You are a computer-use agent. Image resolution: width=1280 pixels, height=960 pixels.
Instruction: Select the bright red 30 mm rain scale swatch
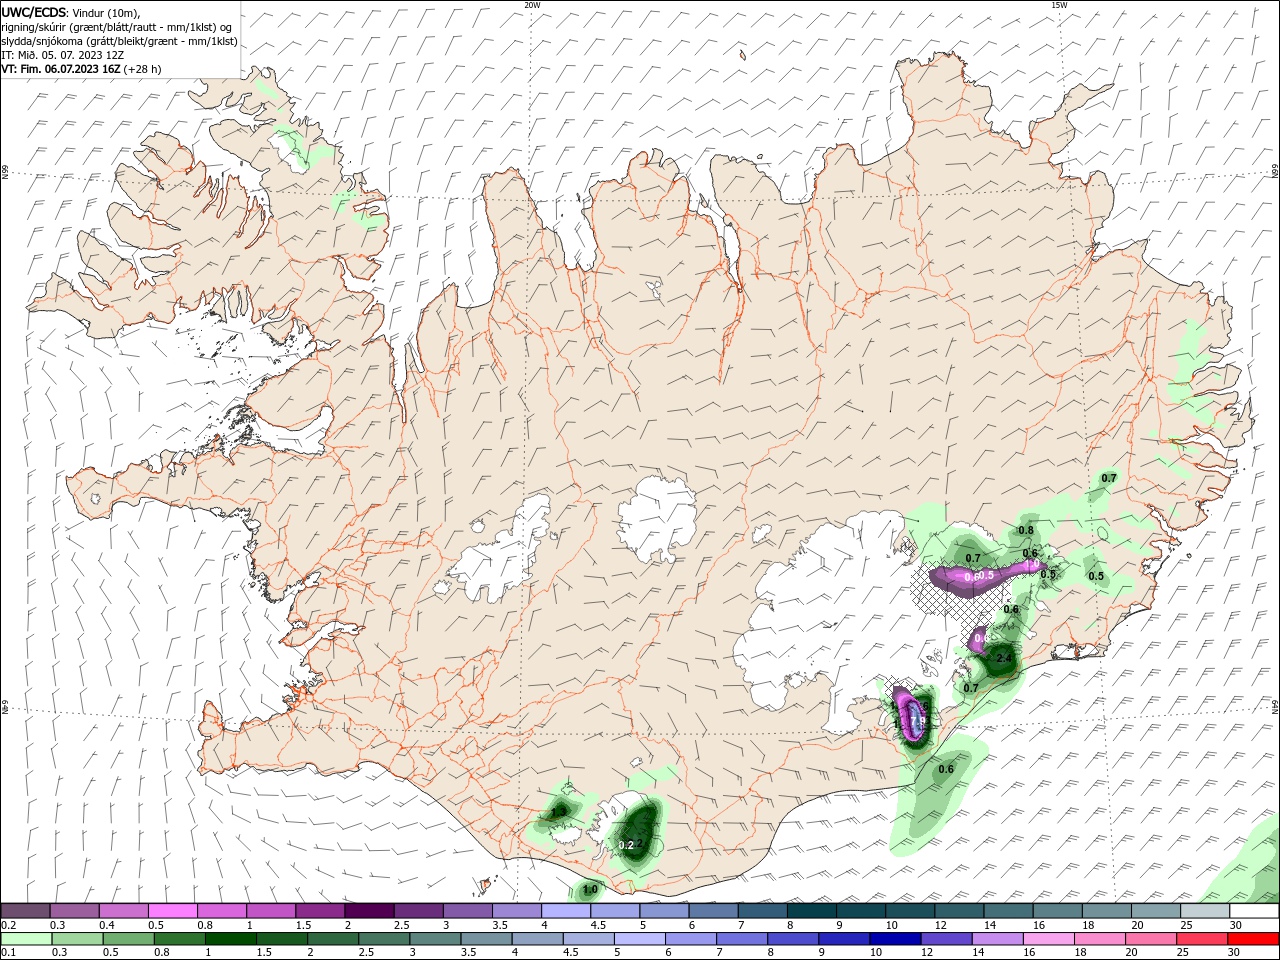click(1253, 939)
